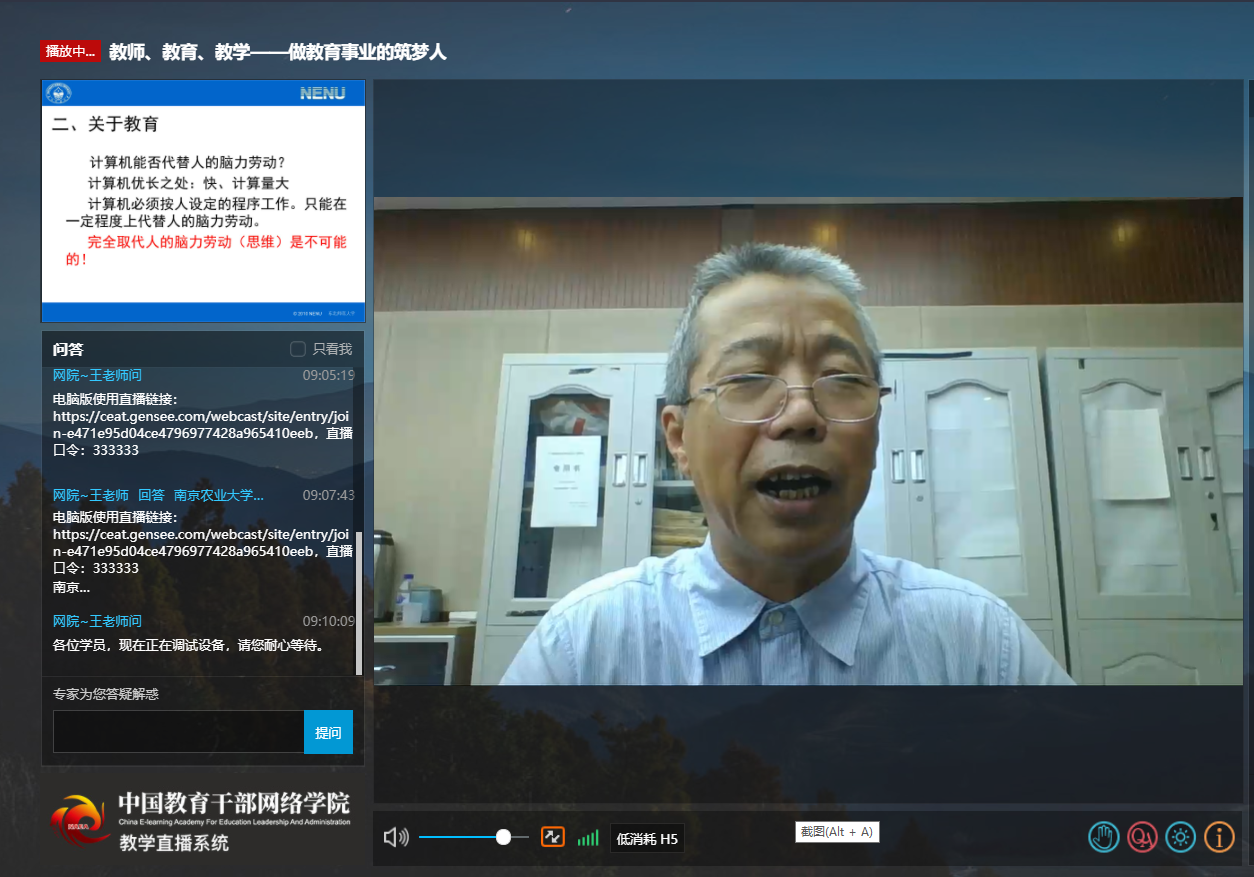Click the green signal strength bars

click(x=588, y=837)
